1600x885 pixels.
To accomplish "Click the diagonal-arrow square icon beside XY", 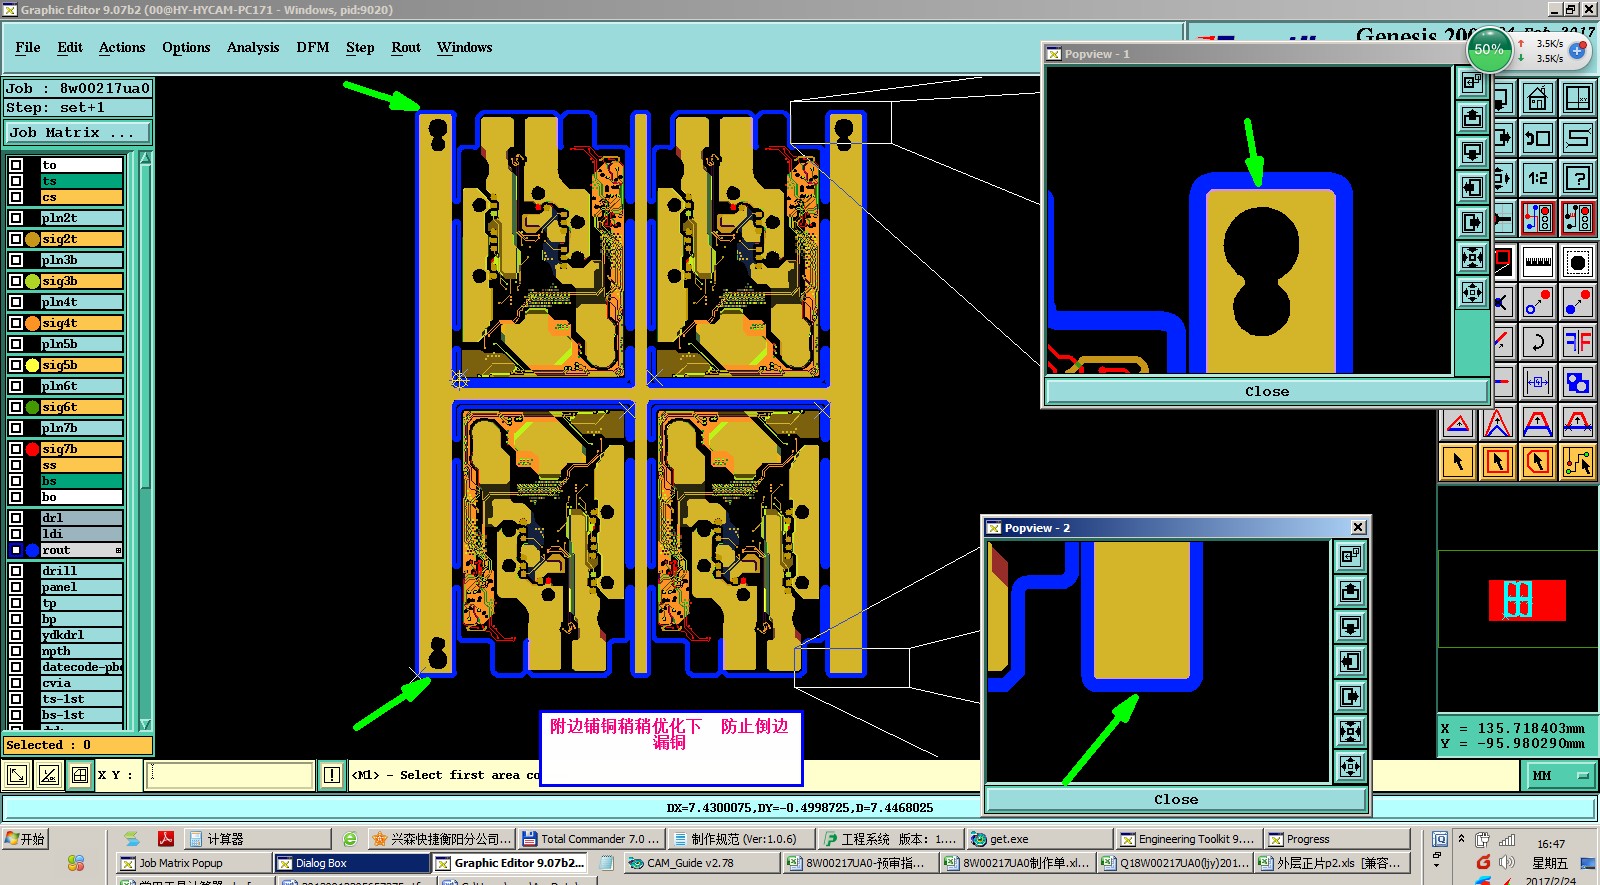I will [x=17, y=775].
